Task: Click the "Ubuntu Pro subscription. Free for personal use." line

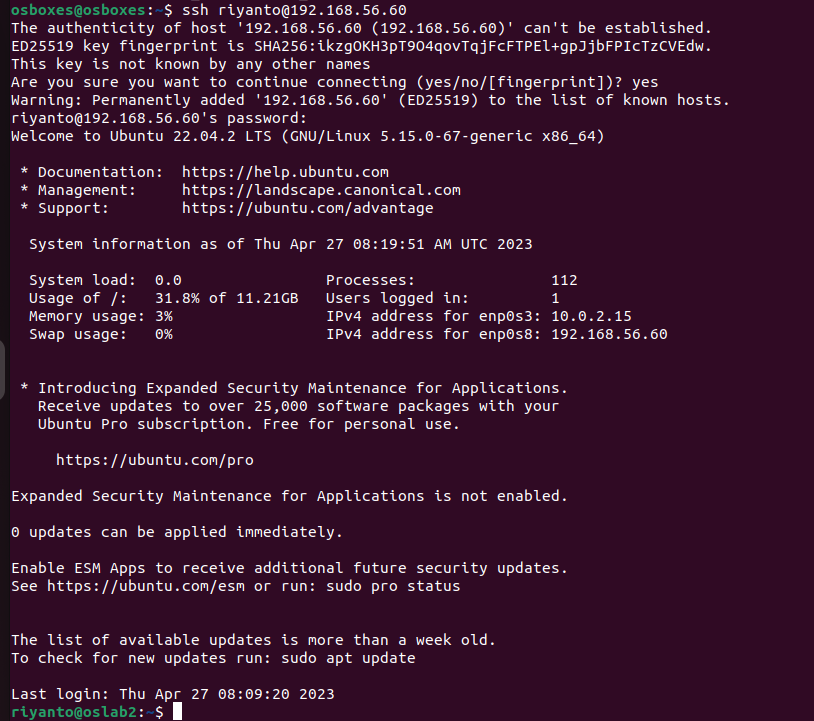Action: click(249, 424)
